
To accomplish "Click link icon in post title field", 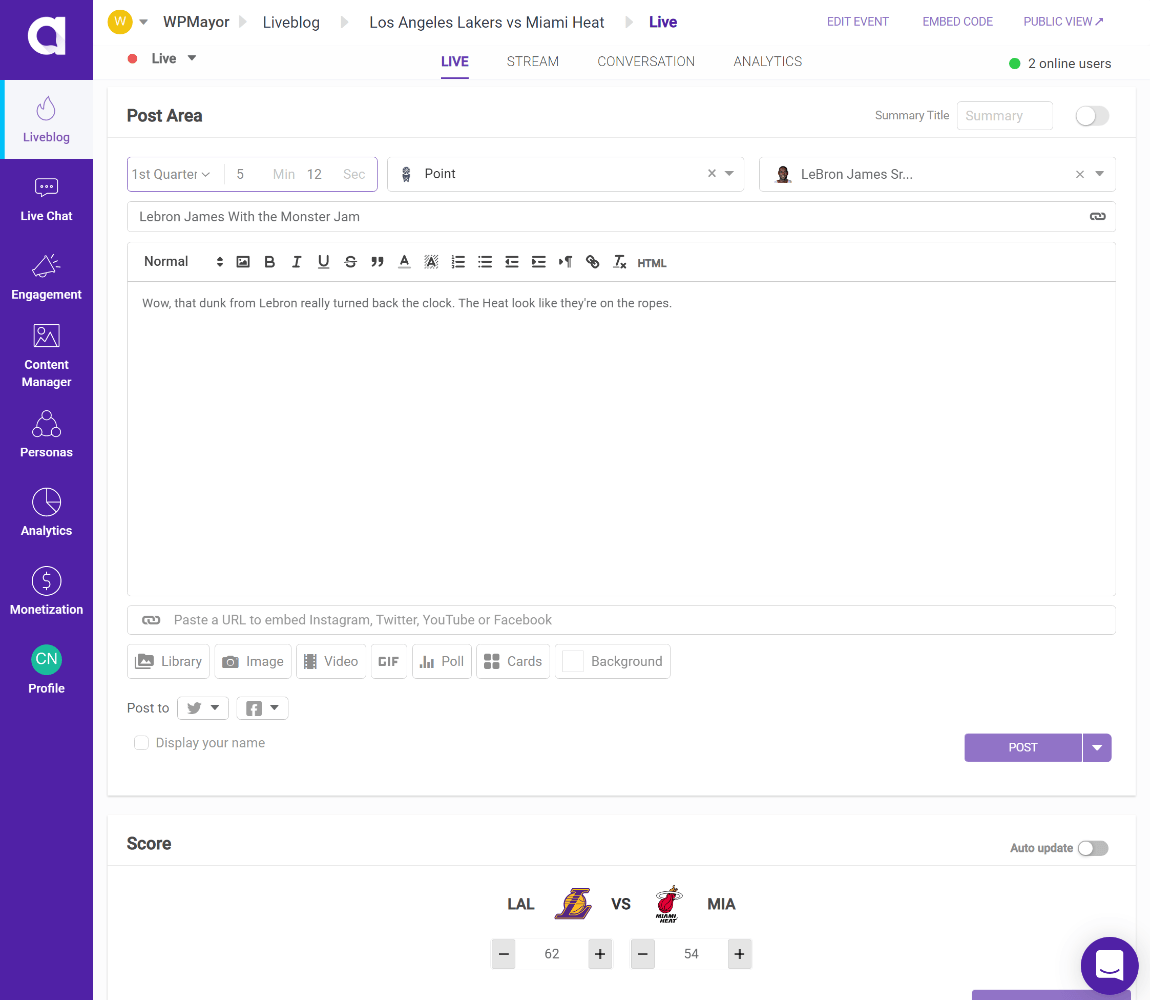I will [x=1097, y=216].
